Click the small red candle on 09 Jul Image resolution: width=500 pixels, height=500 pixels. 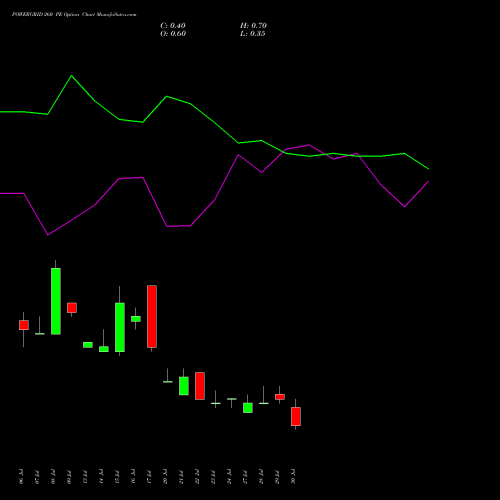tap(72, 308)
